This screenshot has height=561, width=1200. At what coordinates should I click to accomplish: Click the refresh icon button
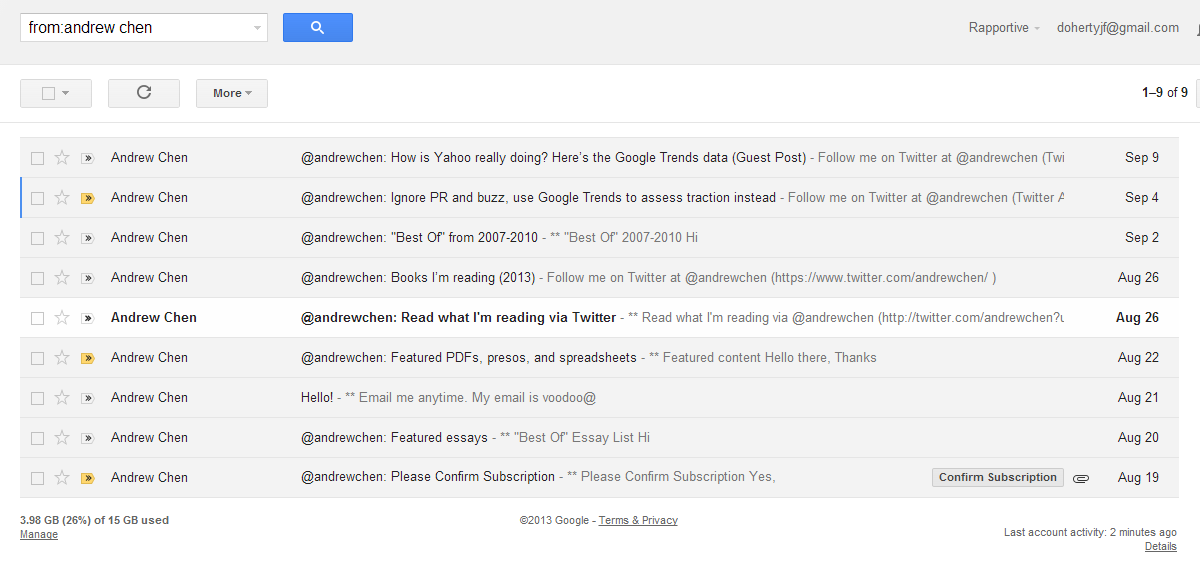click(144, 93)
